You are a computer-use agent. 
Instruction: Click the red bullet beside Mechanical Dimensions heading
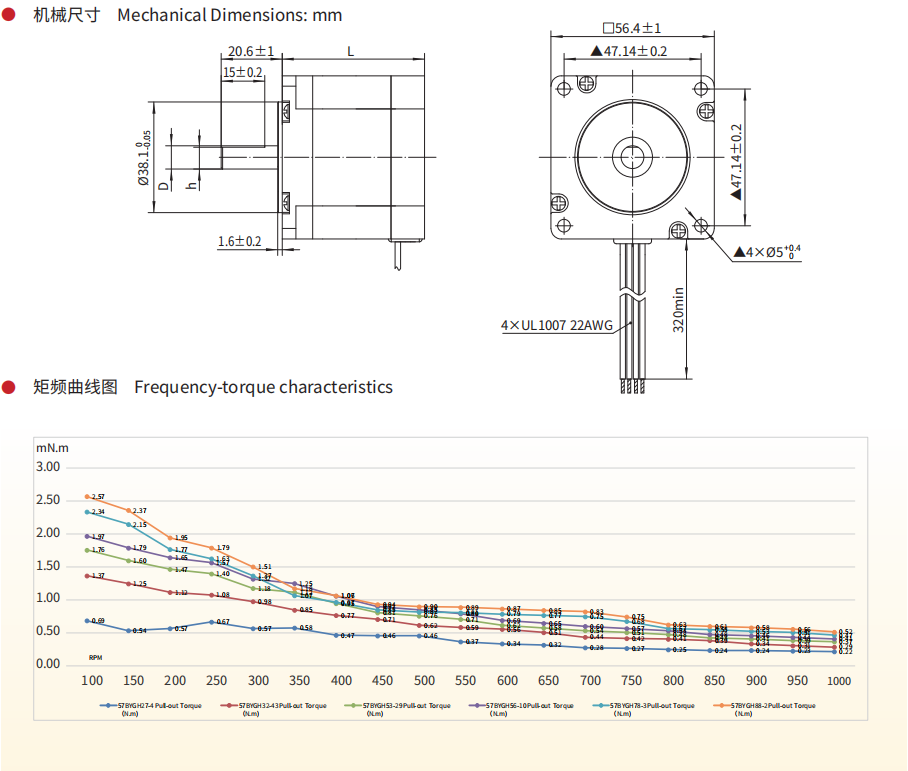click(x=8, y=14)
